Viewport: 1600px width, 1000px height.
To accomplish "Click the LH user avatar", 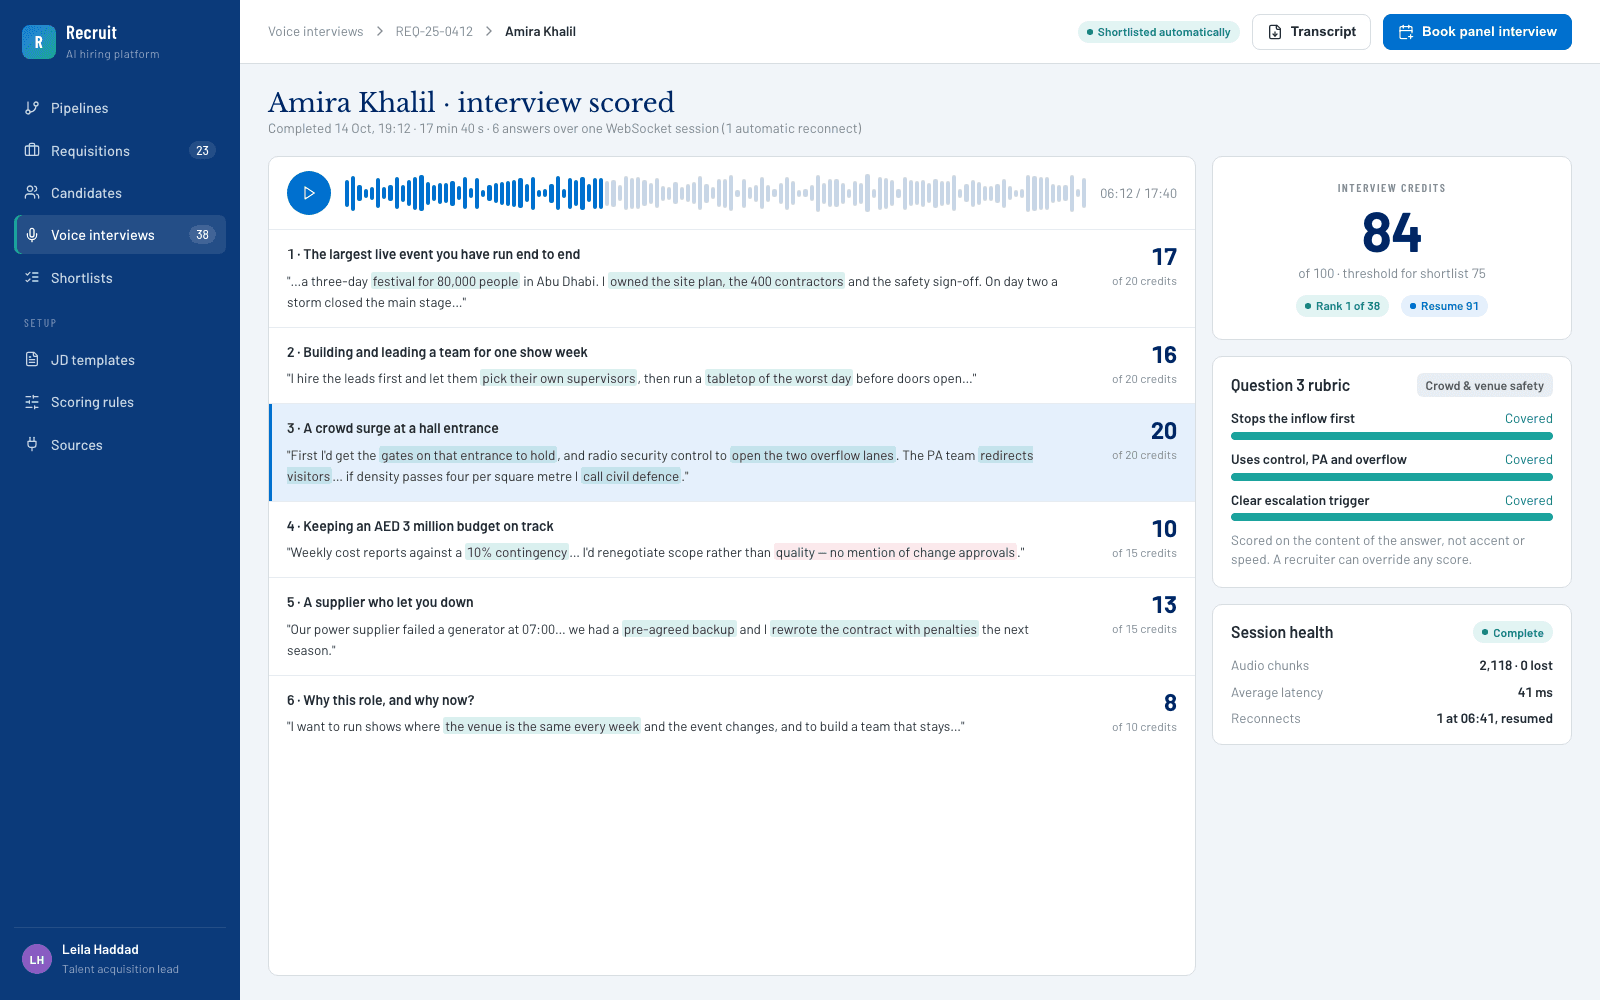I will pos(37,959).
